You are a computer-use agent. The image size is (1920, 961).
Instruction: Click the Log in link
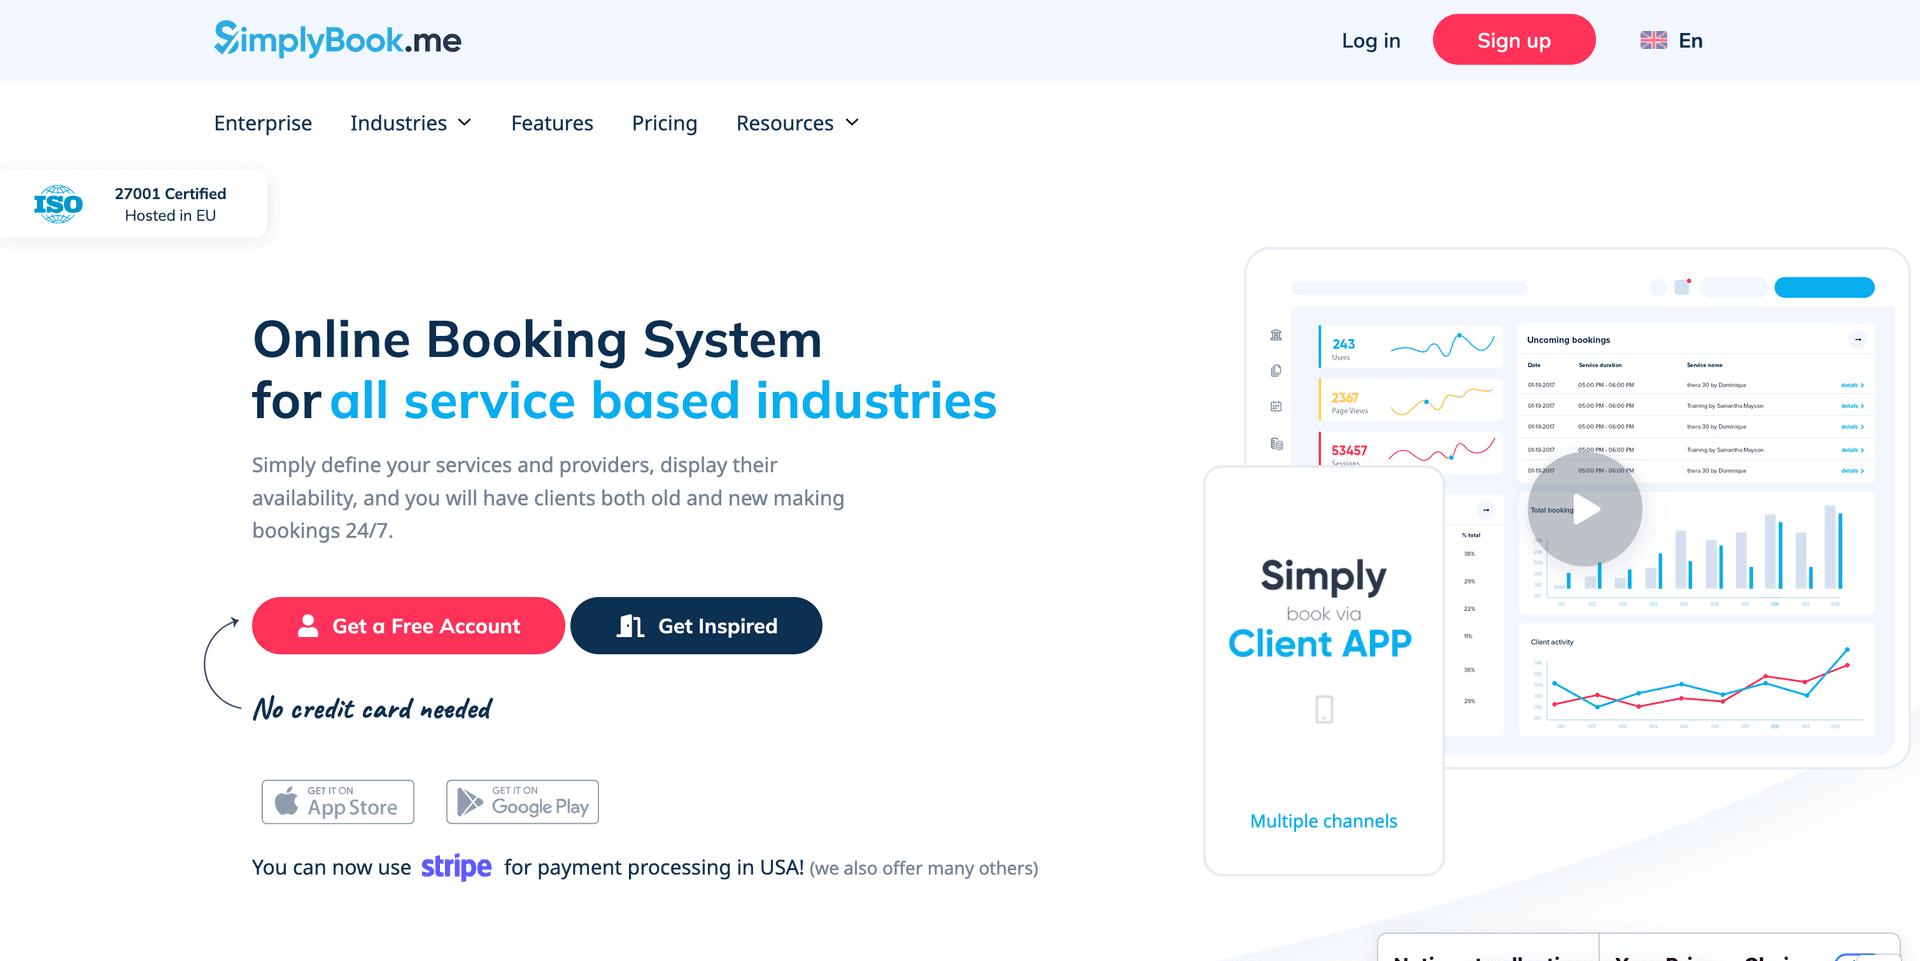[x=1370, y=40]
